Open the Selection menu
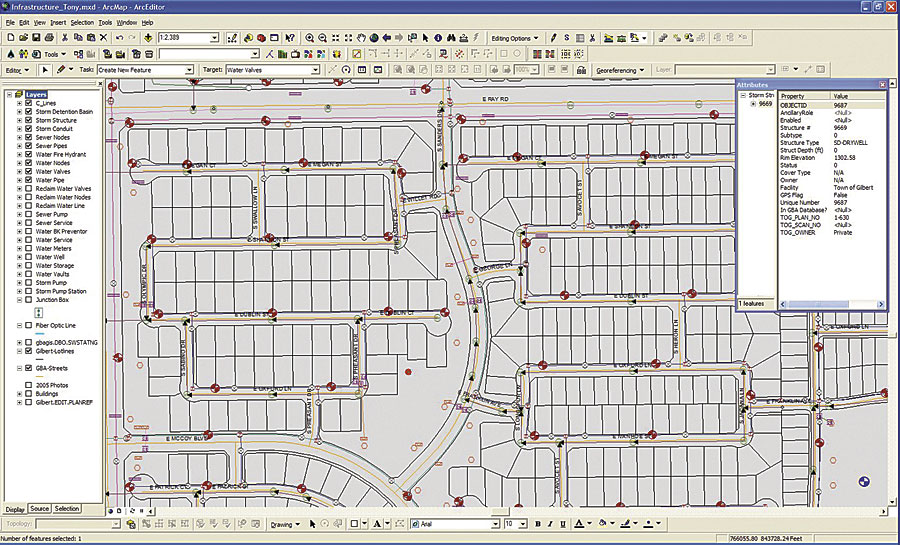 tap(82, 22)
